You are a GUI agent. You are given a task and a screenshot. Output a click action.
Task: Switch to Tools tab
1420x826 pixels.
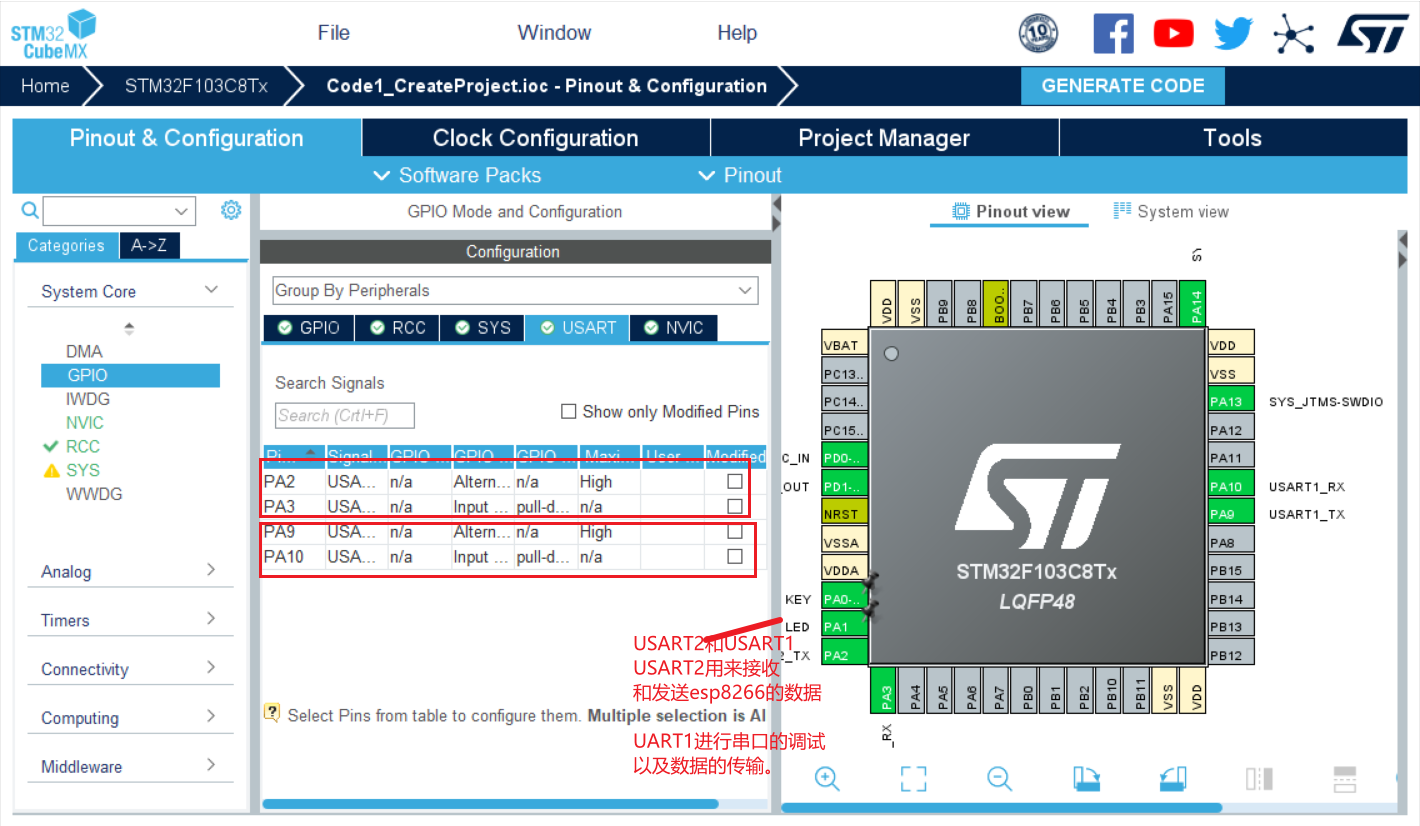(1233, 138)
